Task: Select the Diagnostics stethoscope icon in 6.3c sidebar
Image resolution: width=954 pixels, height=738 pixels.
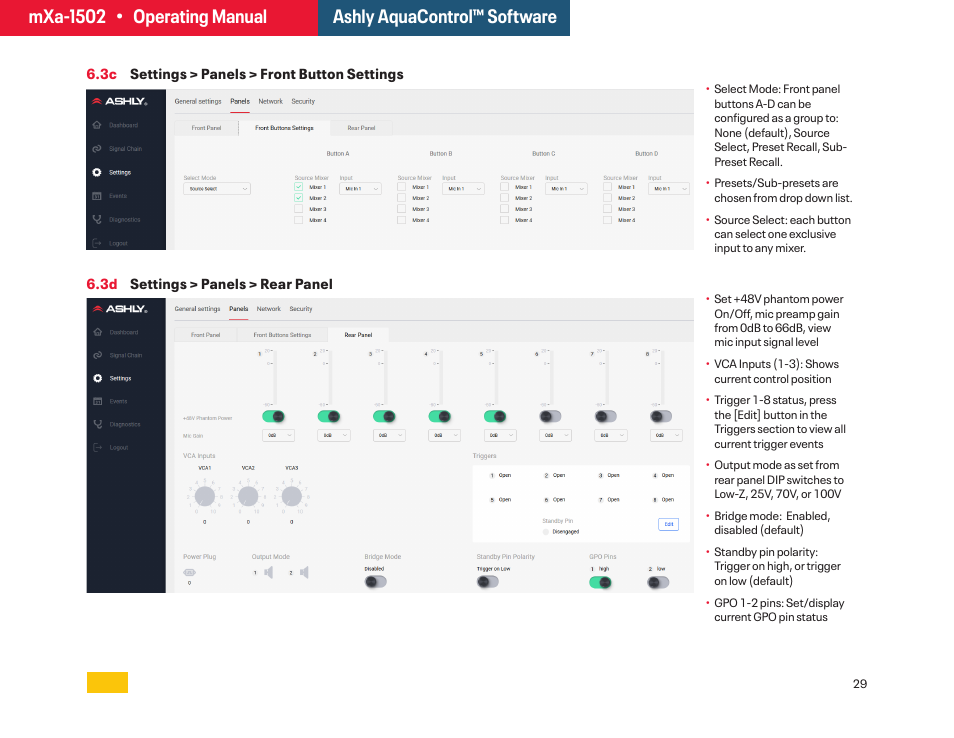Action: click(x=97, y=219)
